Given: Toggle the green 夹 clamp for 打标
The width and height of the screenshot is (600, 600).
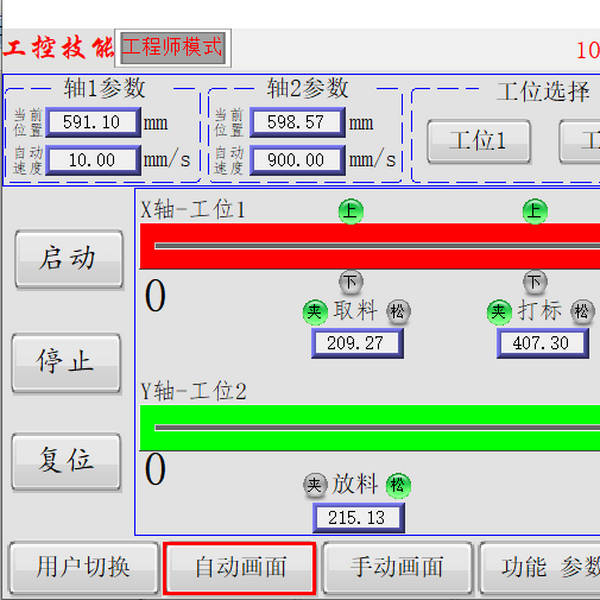Looking at the screenshot, I should [x=499, y=312].
